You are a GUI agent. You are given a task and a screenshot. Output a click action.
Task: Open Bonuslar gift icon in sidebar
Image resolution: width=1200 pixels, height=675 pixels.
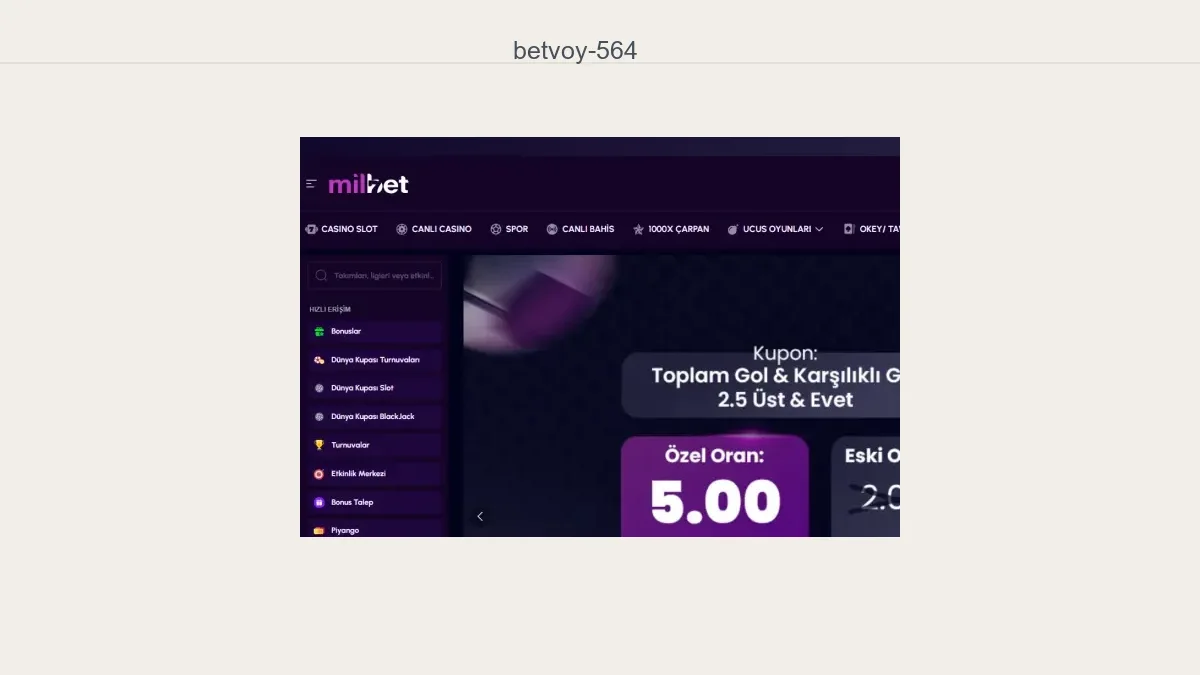[319, 331]
